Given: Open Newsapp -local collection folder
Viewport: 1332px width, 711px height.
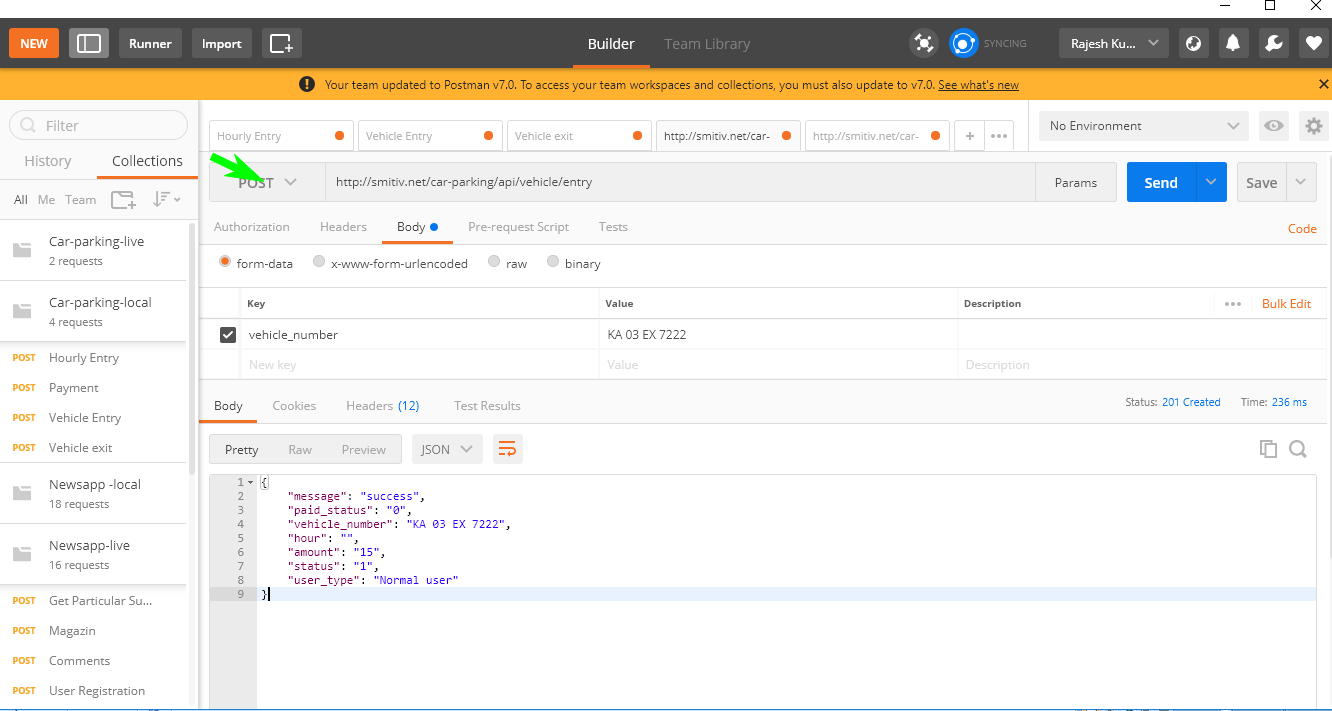Looking at the screenshot, I should (93, 493).
